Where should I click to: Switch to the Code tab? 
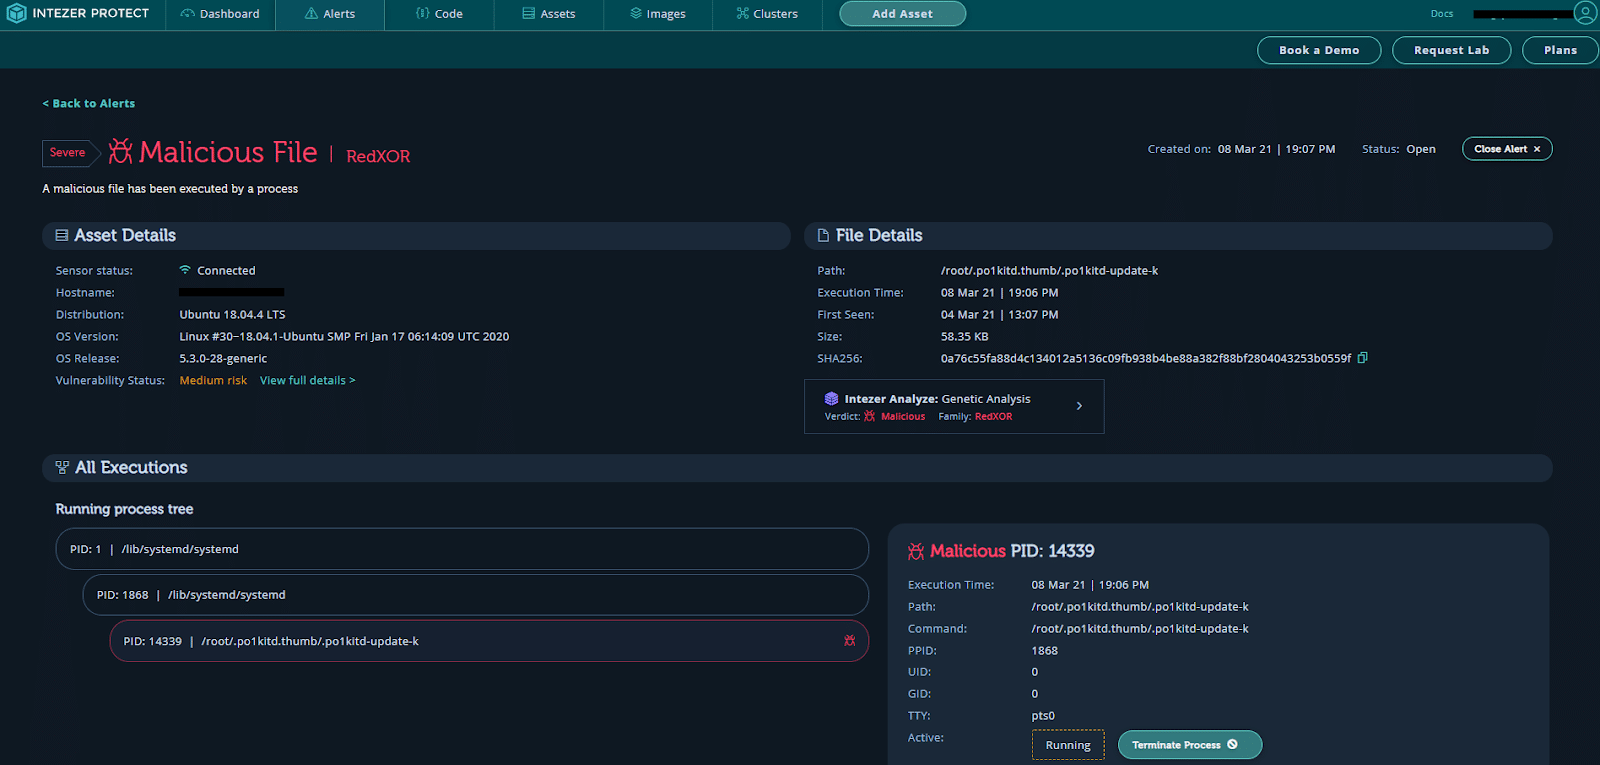click(x=439, y=14)
